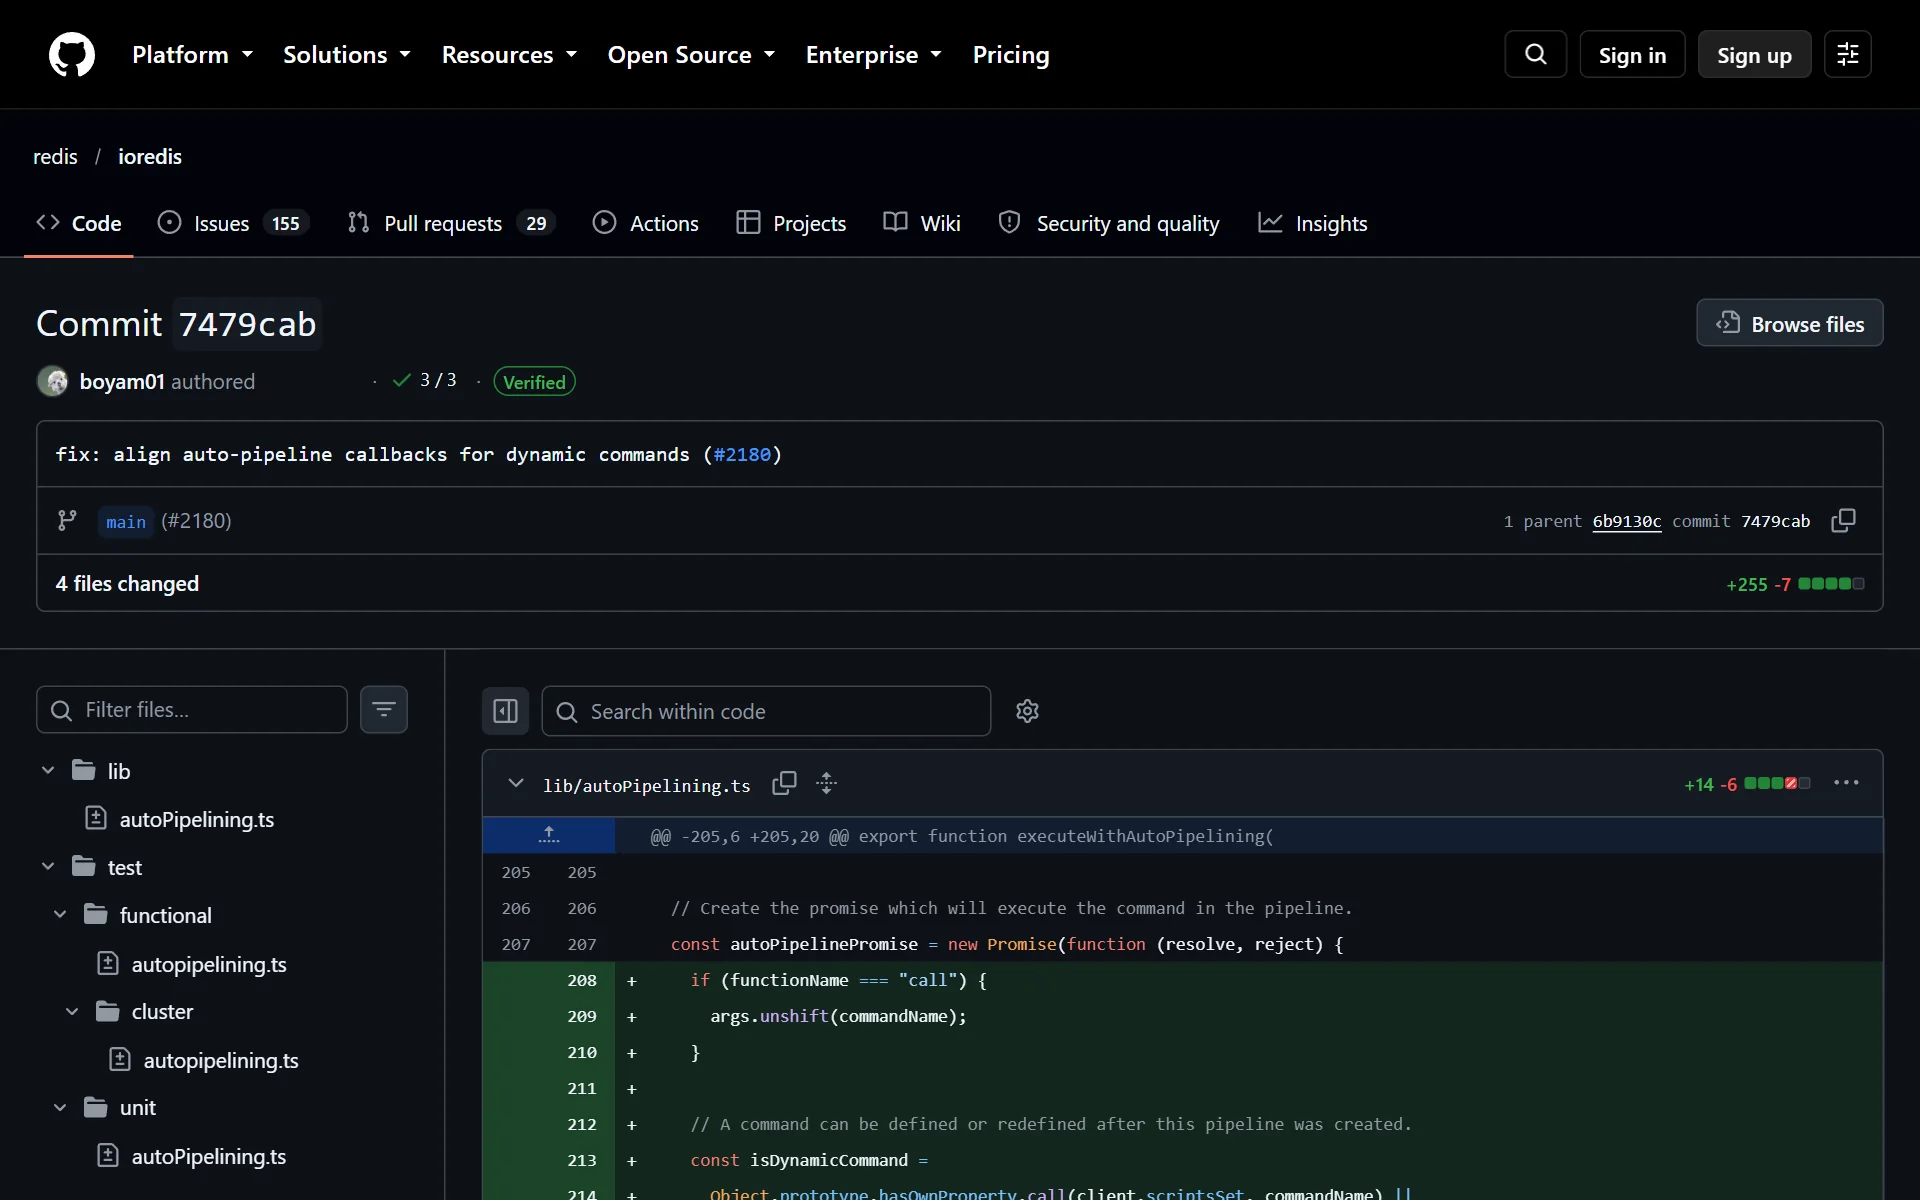Screen dimensions: 1920x1200
Task: Copy the full commit SHA icon
Action: pyautogui.click(x=1843, y=521)
